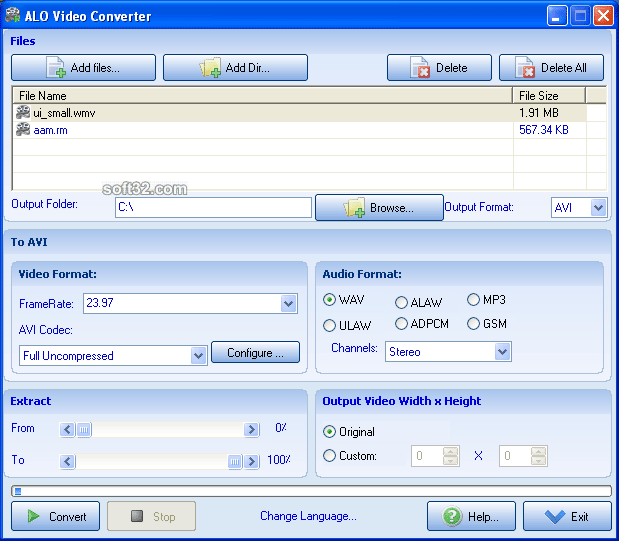Click the custom height spinner arrows
This screenshot has height=541, width=619.
(538, 456)
